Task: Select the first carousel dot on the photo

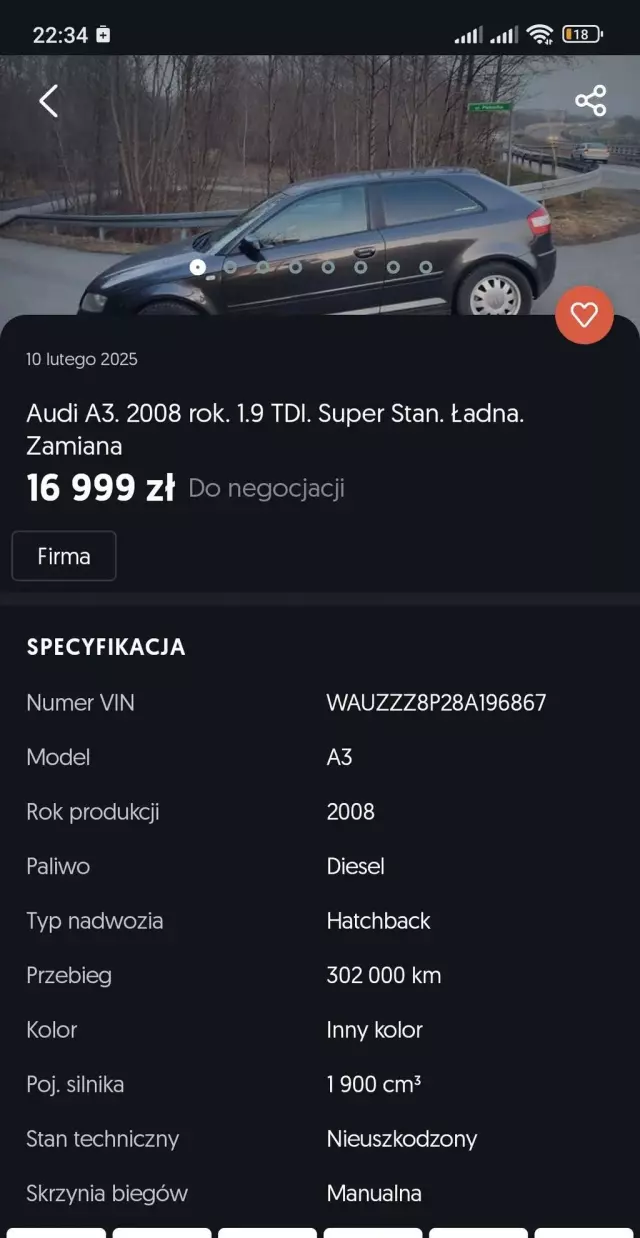Action: click(198, 267)
